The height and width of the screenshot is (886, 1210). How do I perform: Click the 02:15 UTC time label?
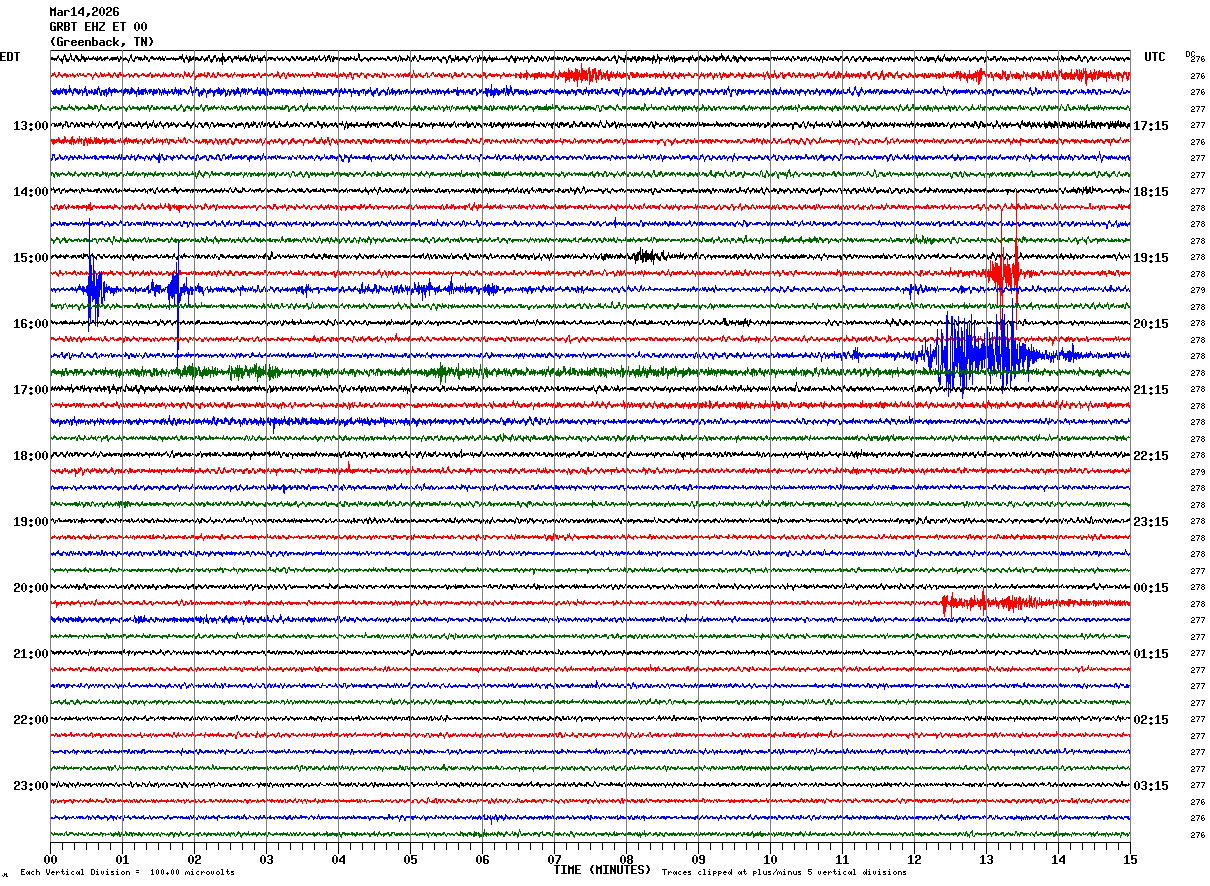point(1151,720)
